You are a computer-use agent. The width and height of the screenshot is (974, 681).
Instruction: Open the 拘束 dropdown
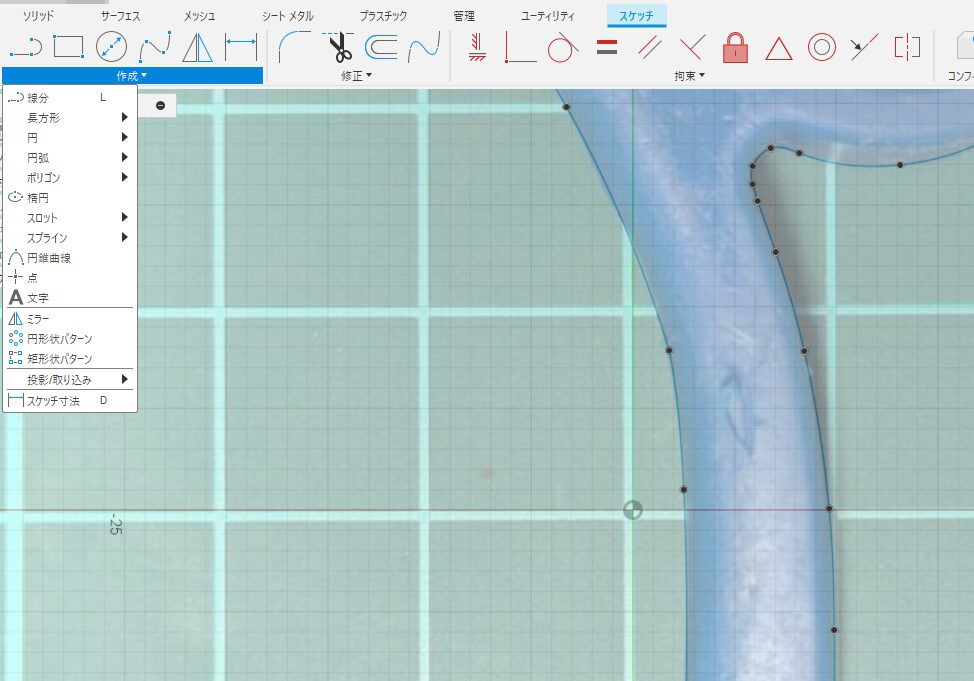pos(690,76)
